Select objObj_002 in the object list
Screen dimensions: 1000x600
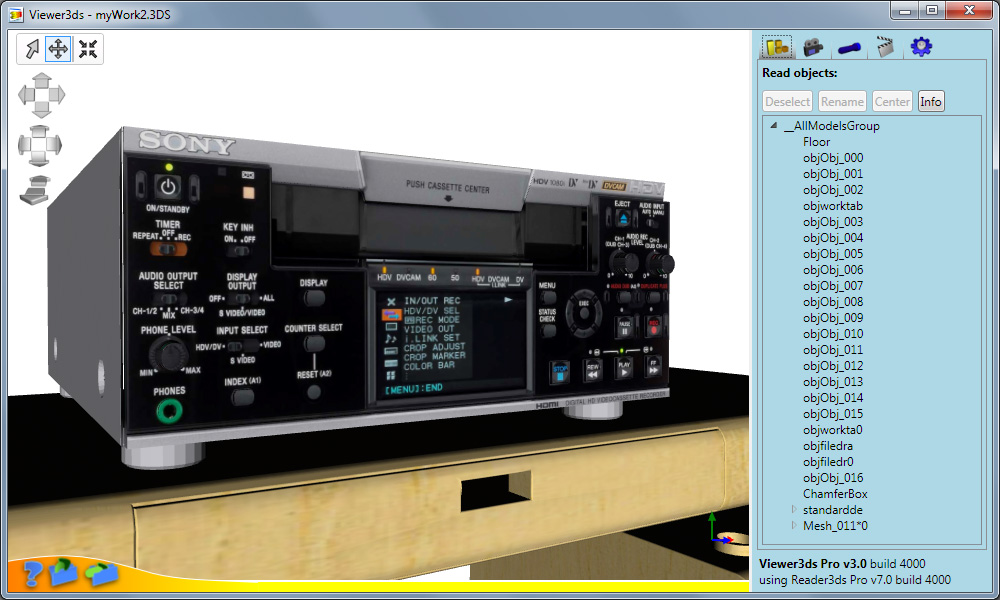pyautogui.click(x=833, y=189)
